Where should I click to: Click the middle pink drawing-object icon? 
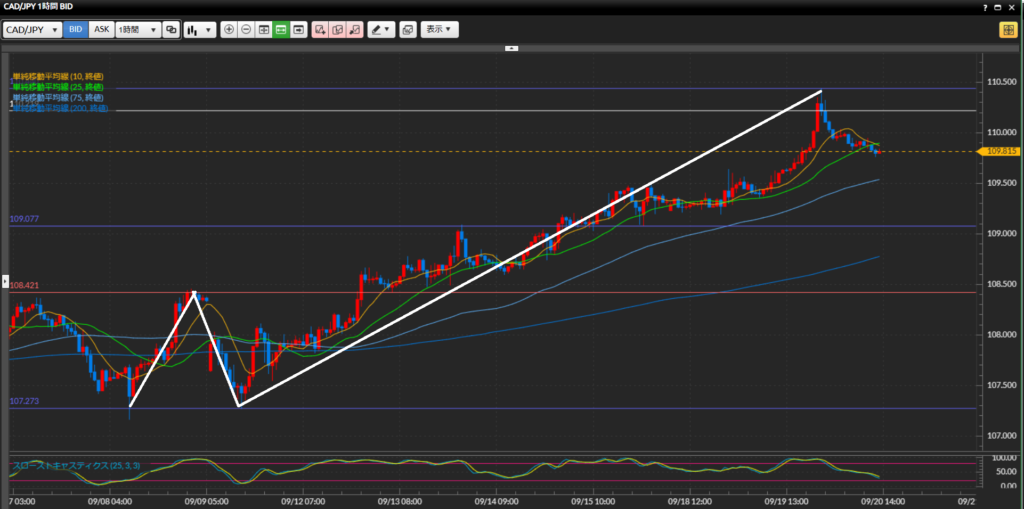(337, 30)
